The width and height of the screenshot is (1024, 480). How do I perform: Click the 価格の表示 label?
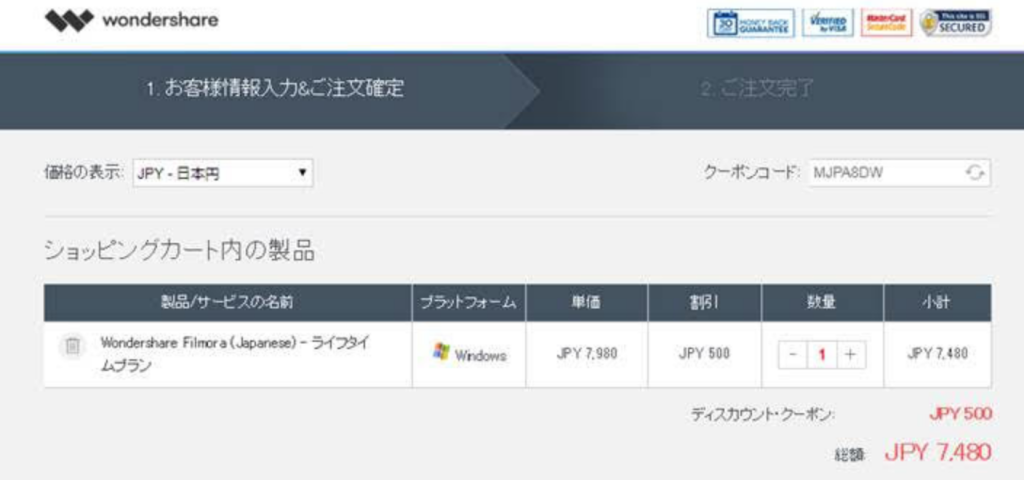pyautogui.click(x=84, y=172)
